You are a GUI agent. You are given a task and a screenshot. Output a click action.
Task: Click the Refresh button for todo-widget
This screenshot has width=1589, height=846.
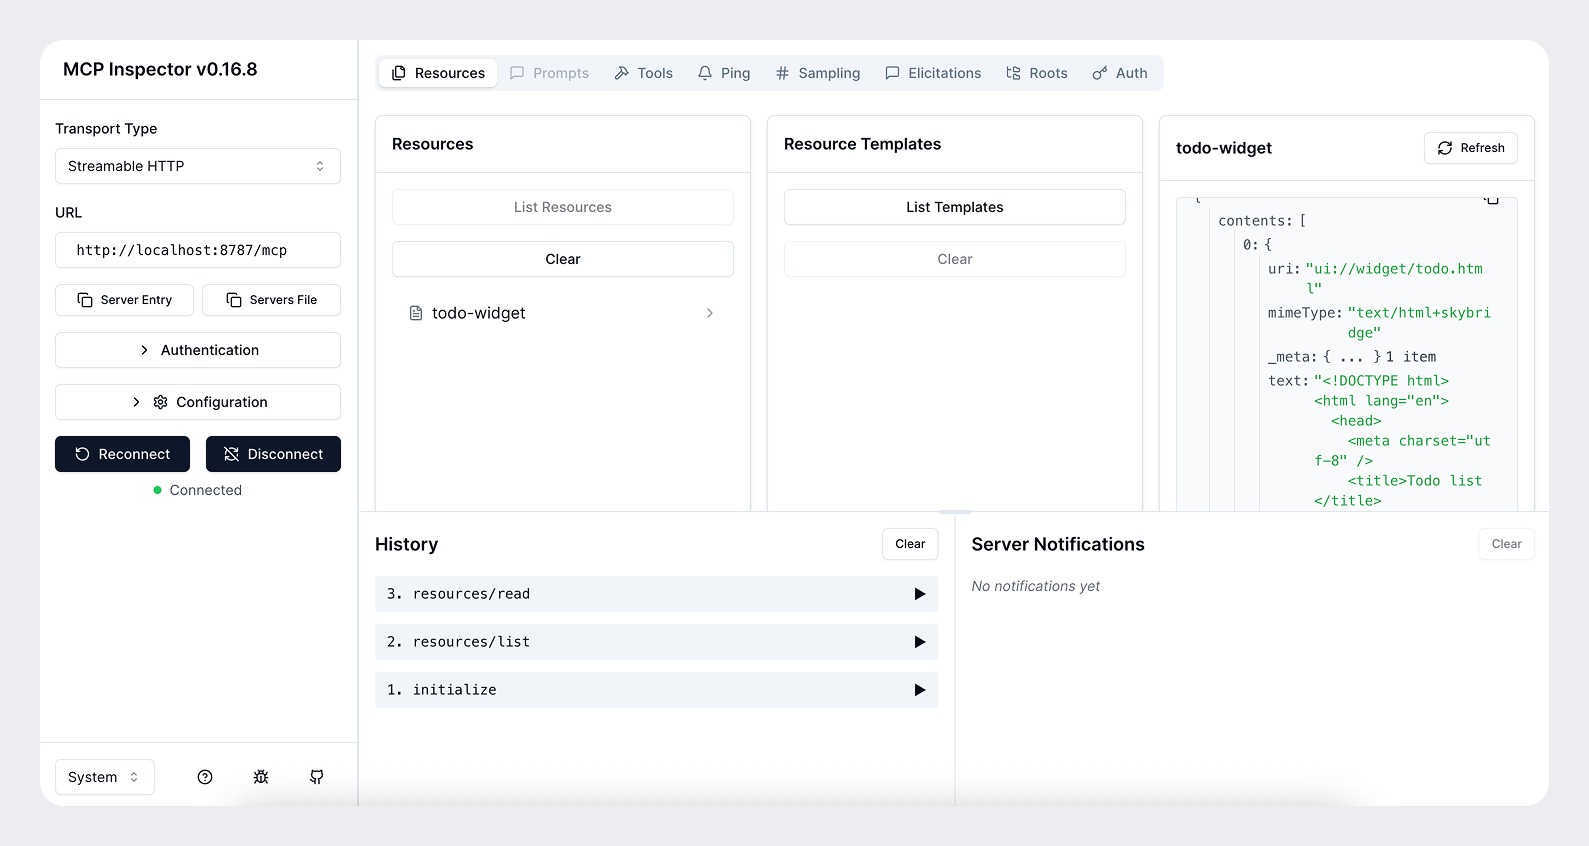pos(1470,148)
